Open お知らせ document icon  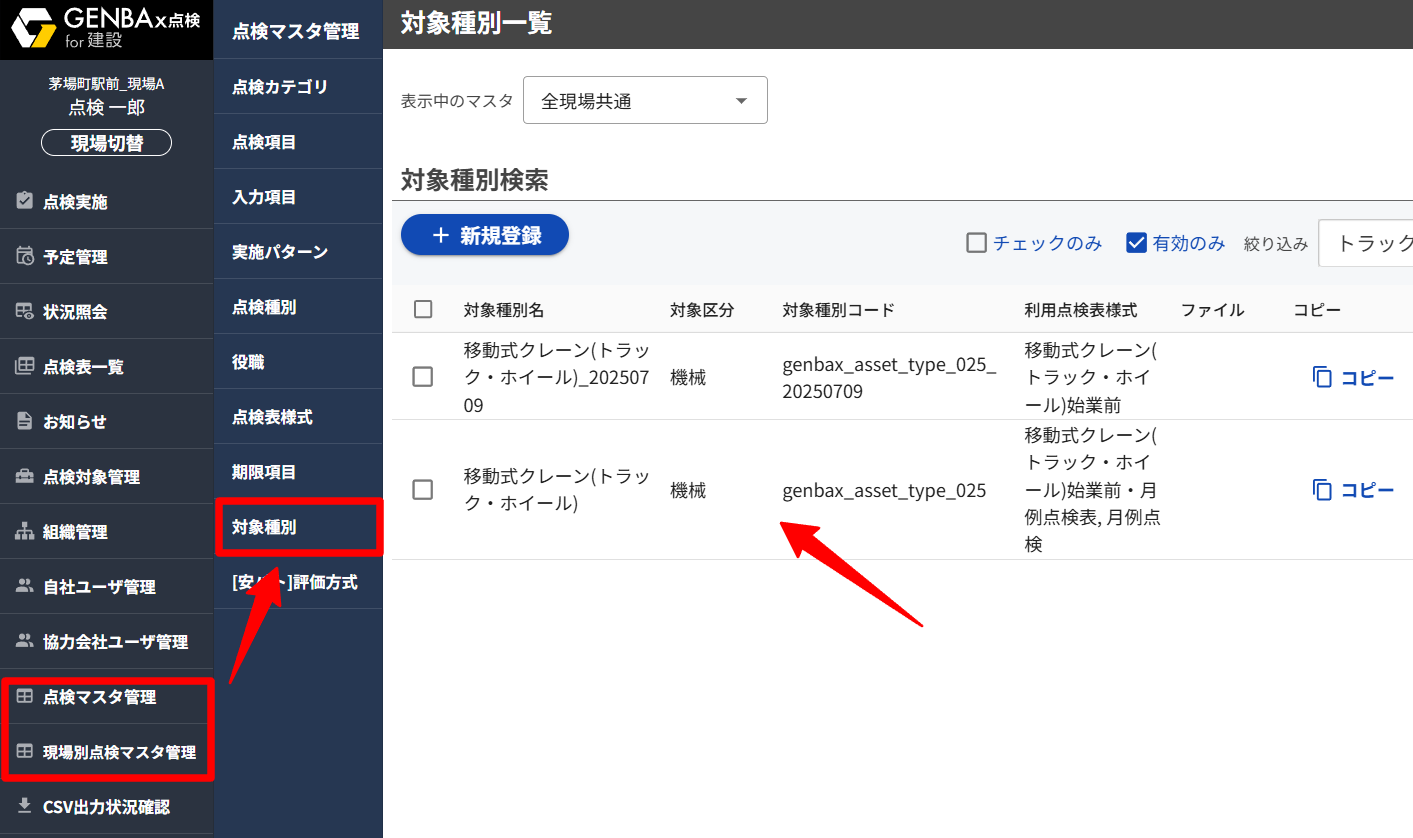coord(25,421)
